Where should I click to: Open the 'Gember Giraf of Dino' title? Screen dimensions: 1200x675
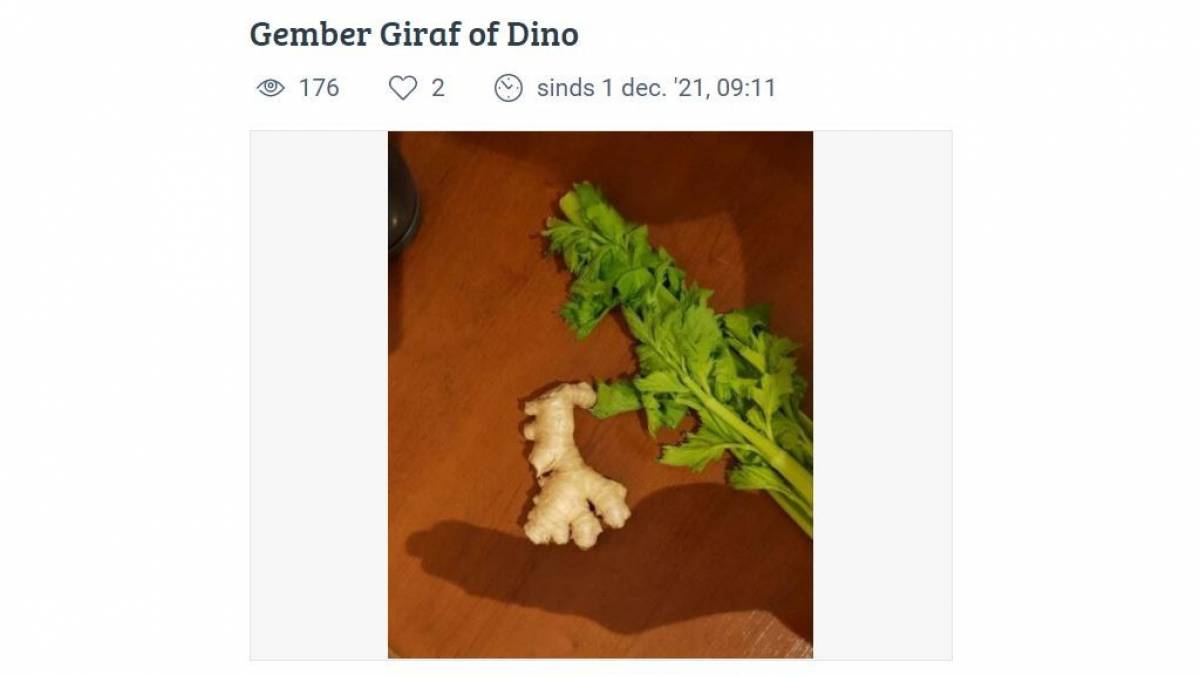(414, 34)
